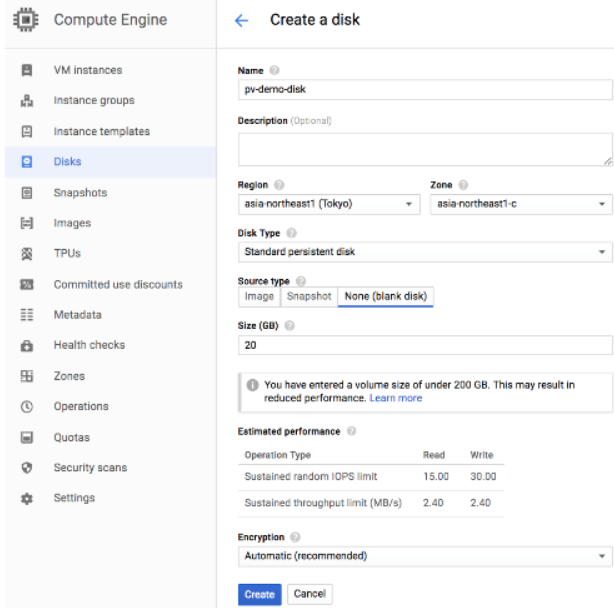Image resolution: width=614 pixels, height=608 pixels.
Task: Click the Size (GB) input field
Action: pos(424,344)
